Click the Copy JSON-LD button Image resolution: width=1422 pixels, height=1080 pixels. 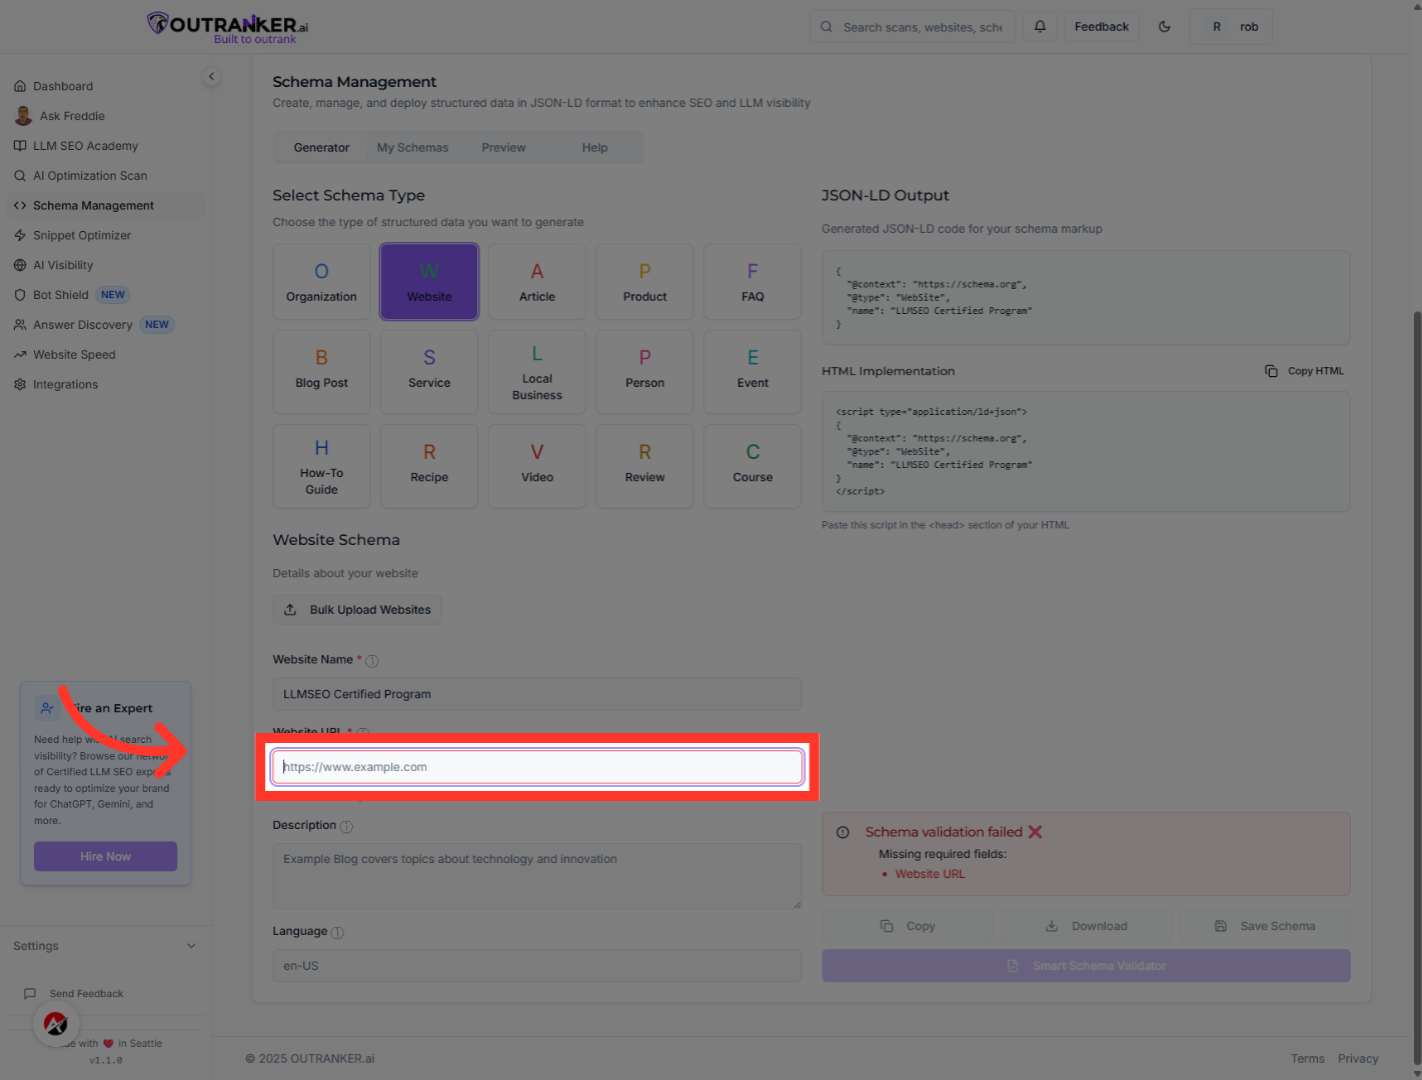click(x=908, y=926)
